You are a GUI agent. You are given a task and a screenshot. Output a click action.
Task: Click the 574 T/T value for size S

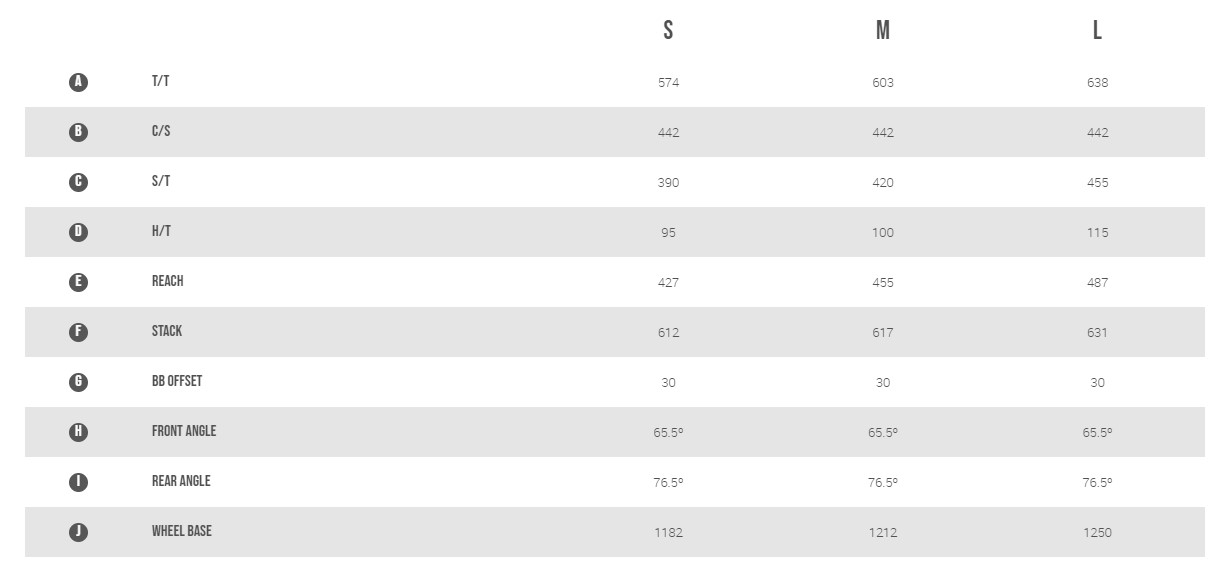tap(668, 83)
